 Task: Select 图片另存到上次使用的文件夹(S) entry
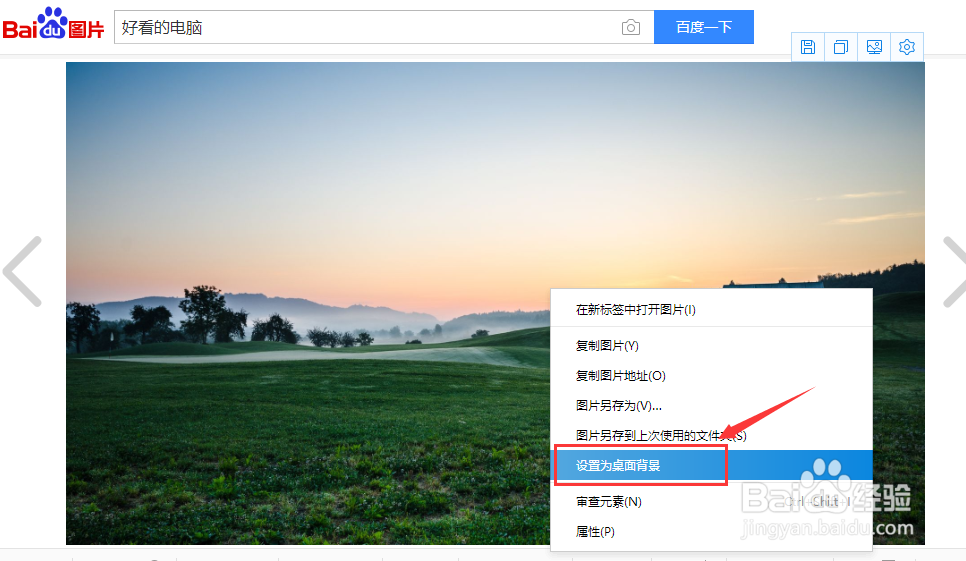pos(712,435)
